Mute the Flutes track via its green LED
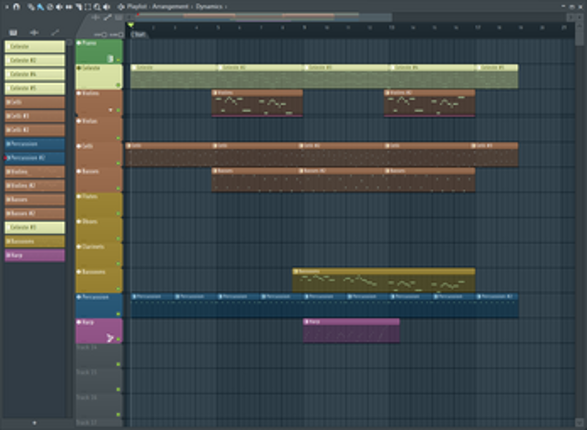The height and width of the screenshot is (430, 587). 118,214
